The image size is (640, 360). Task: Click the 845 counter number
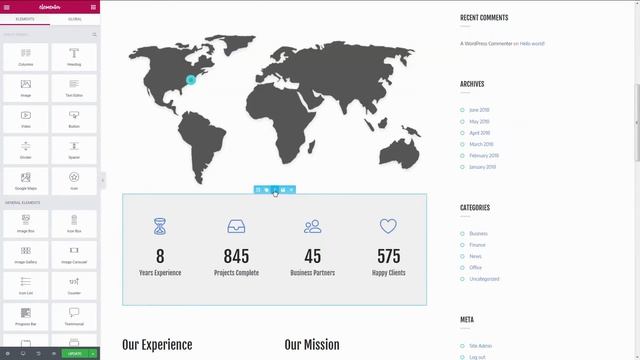[x=236, y=256]
